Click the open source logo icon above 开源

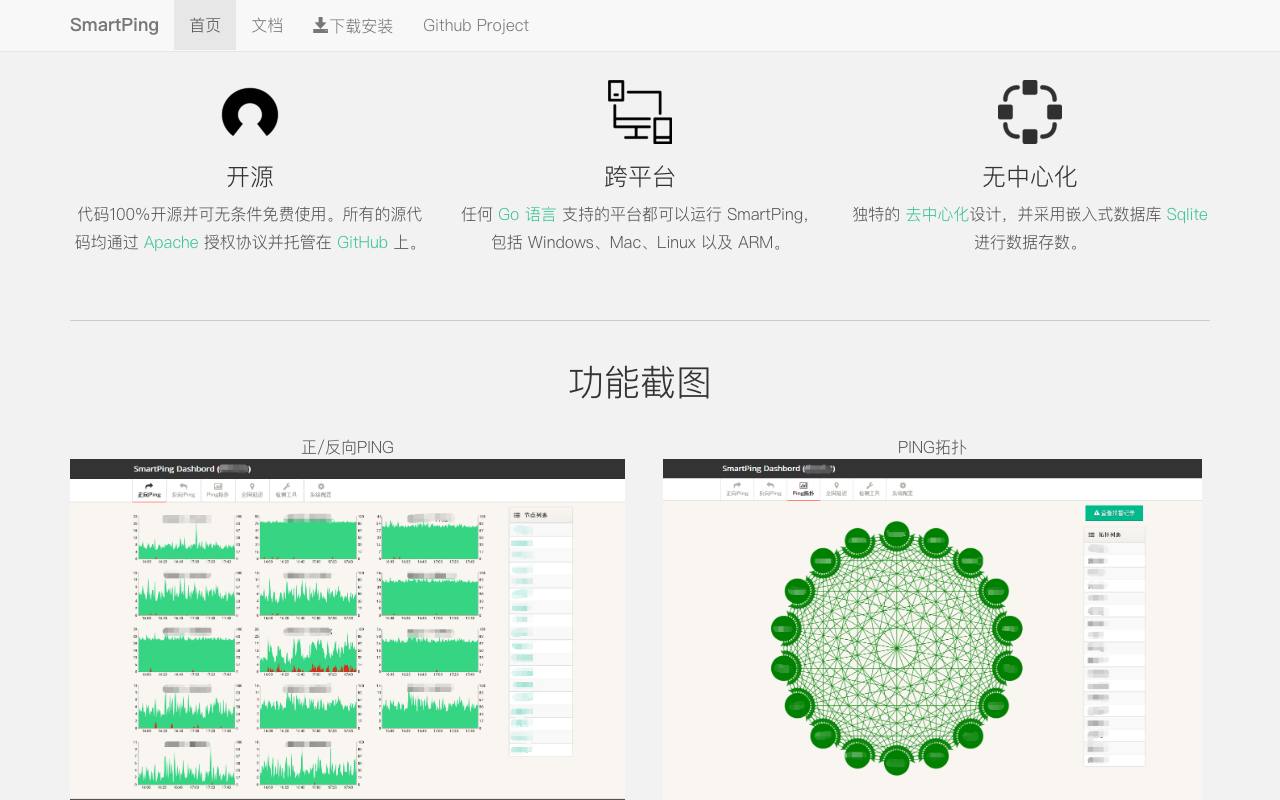[x=250, y=112]
